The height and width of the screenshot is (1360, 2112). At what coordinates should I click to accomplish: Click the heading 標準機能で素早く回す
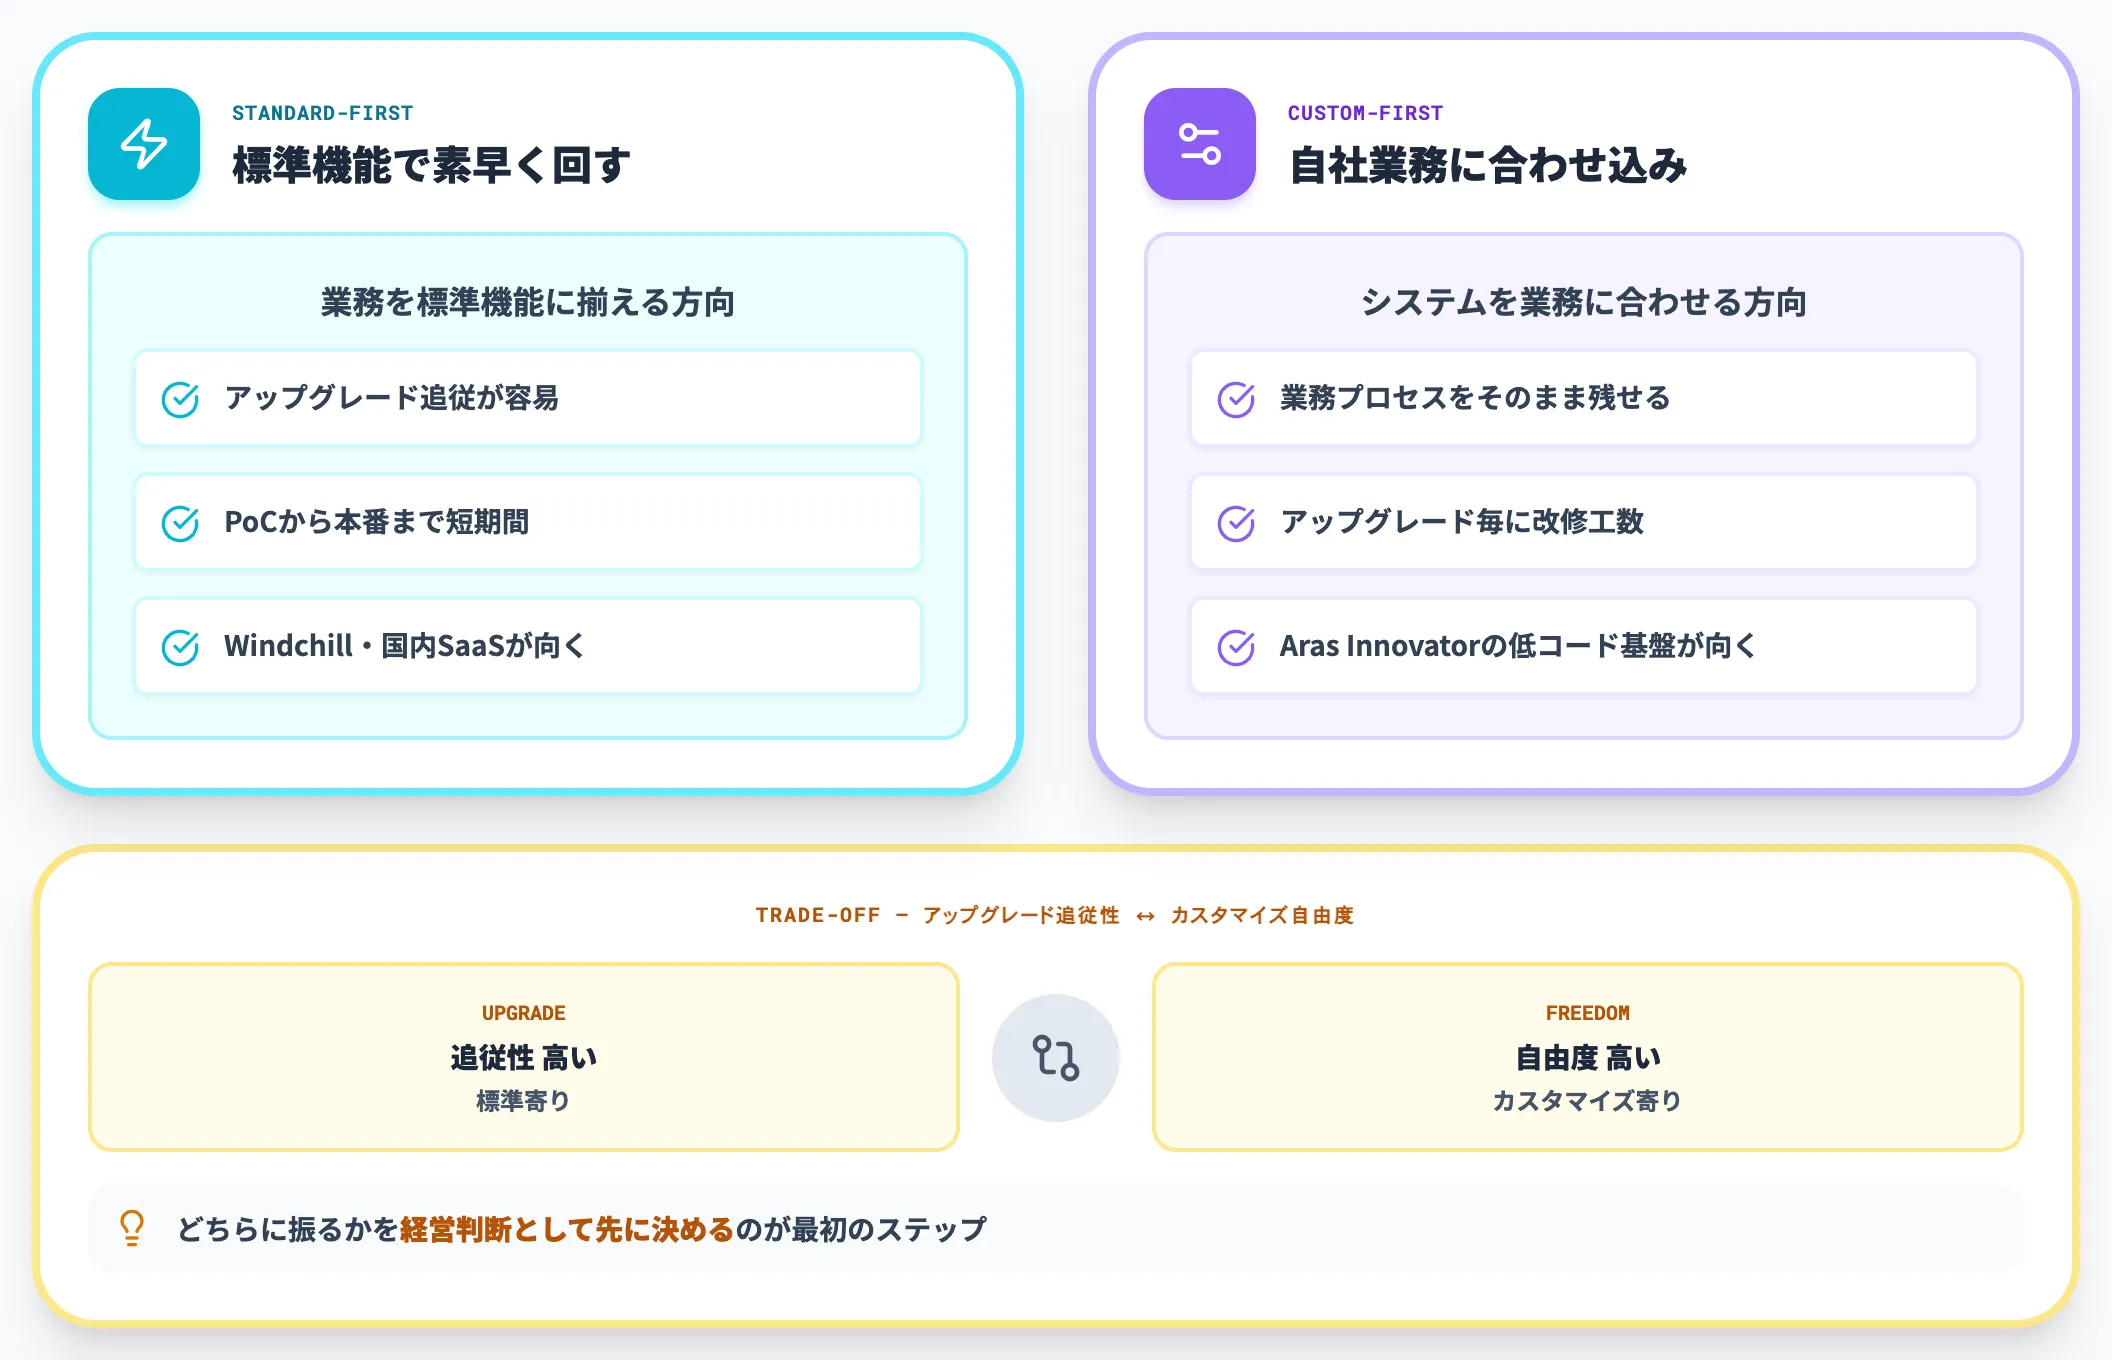432,165
